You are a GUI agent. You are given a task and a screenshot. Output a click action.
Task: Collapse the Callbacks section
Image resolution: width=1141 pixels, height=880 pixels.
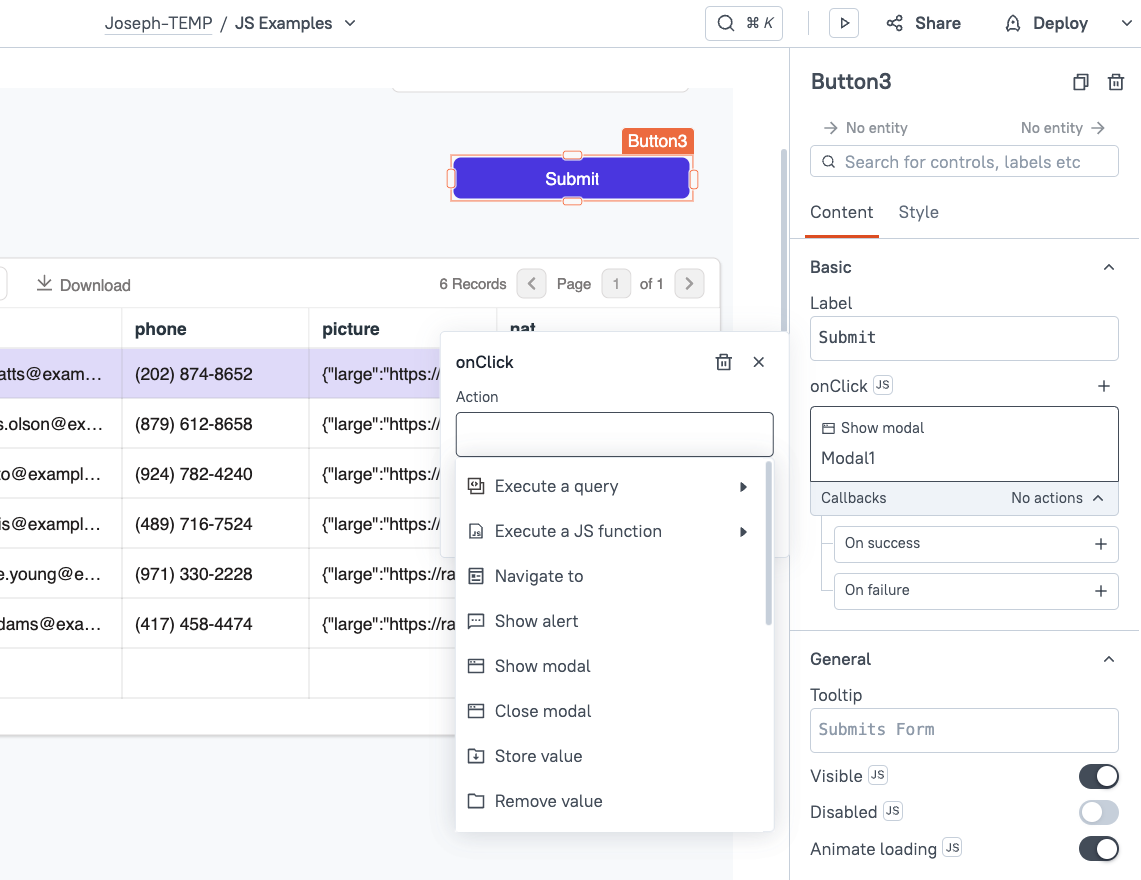tap(1106, 498)
